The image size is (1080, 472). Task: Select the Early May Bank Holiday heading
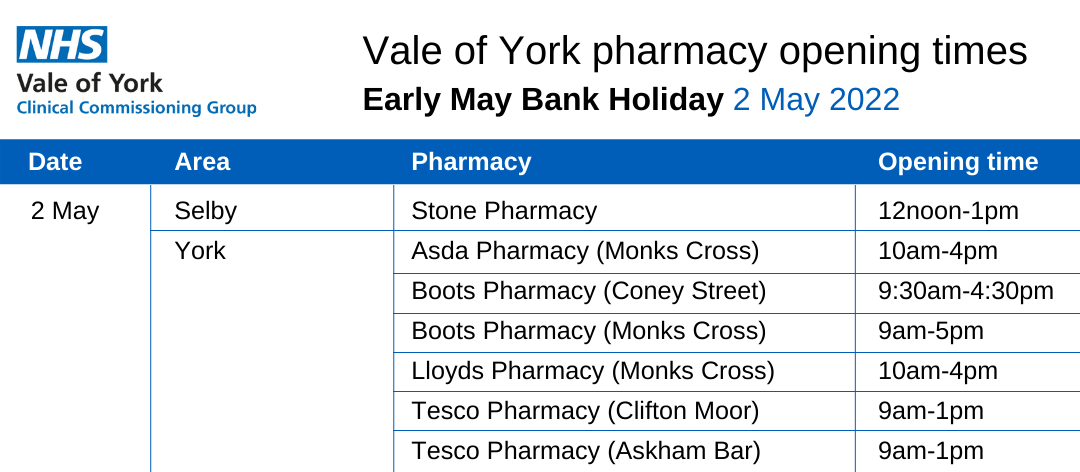543,100
